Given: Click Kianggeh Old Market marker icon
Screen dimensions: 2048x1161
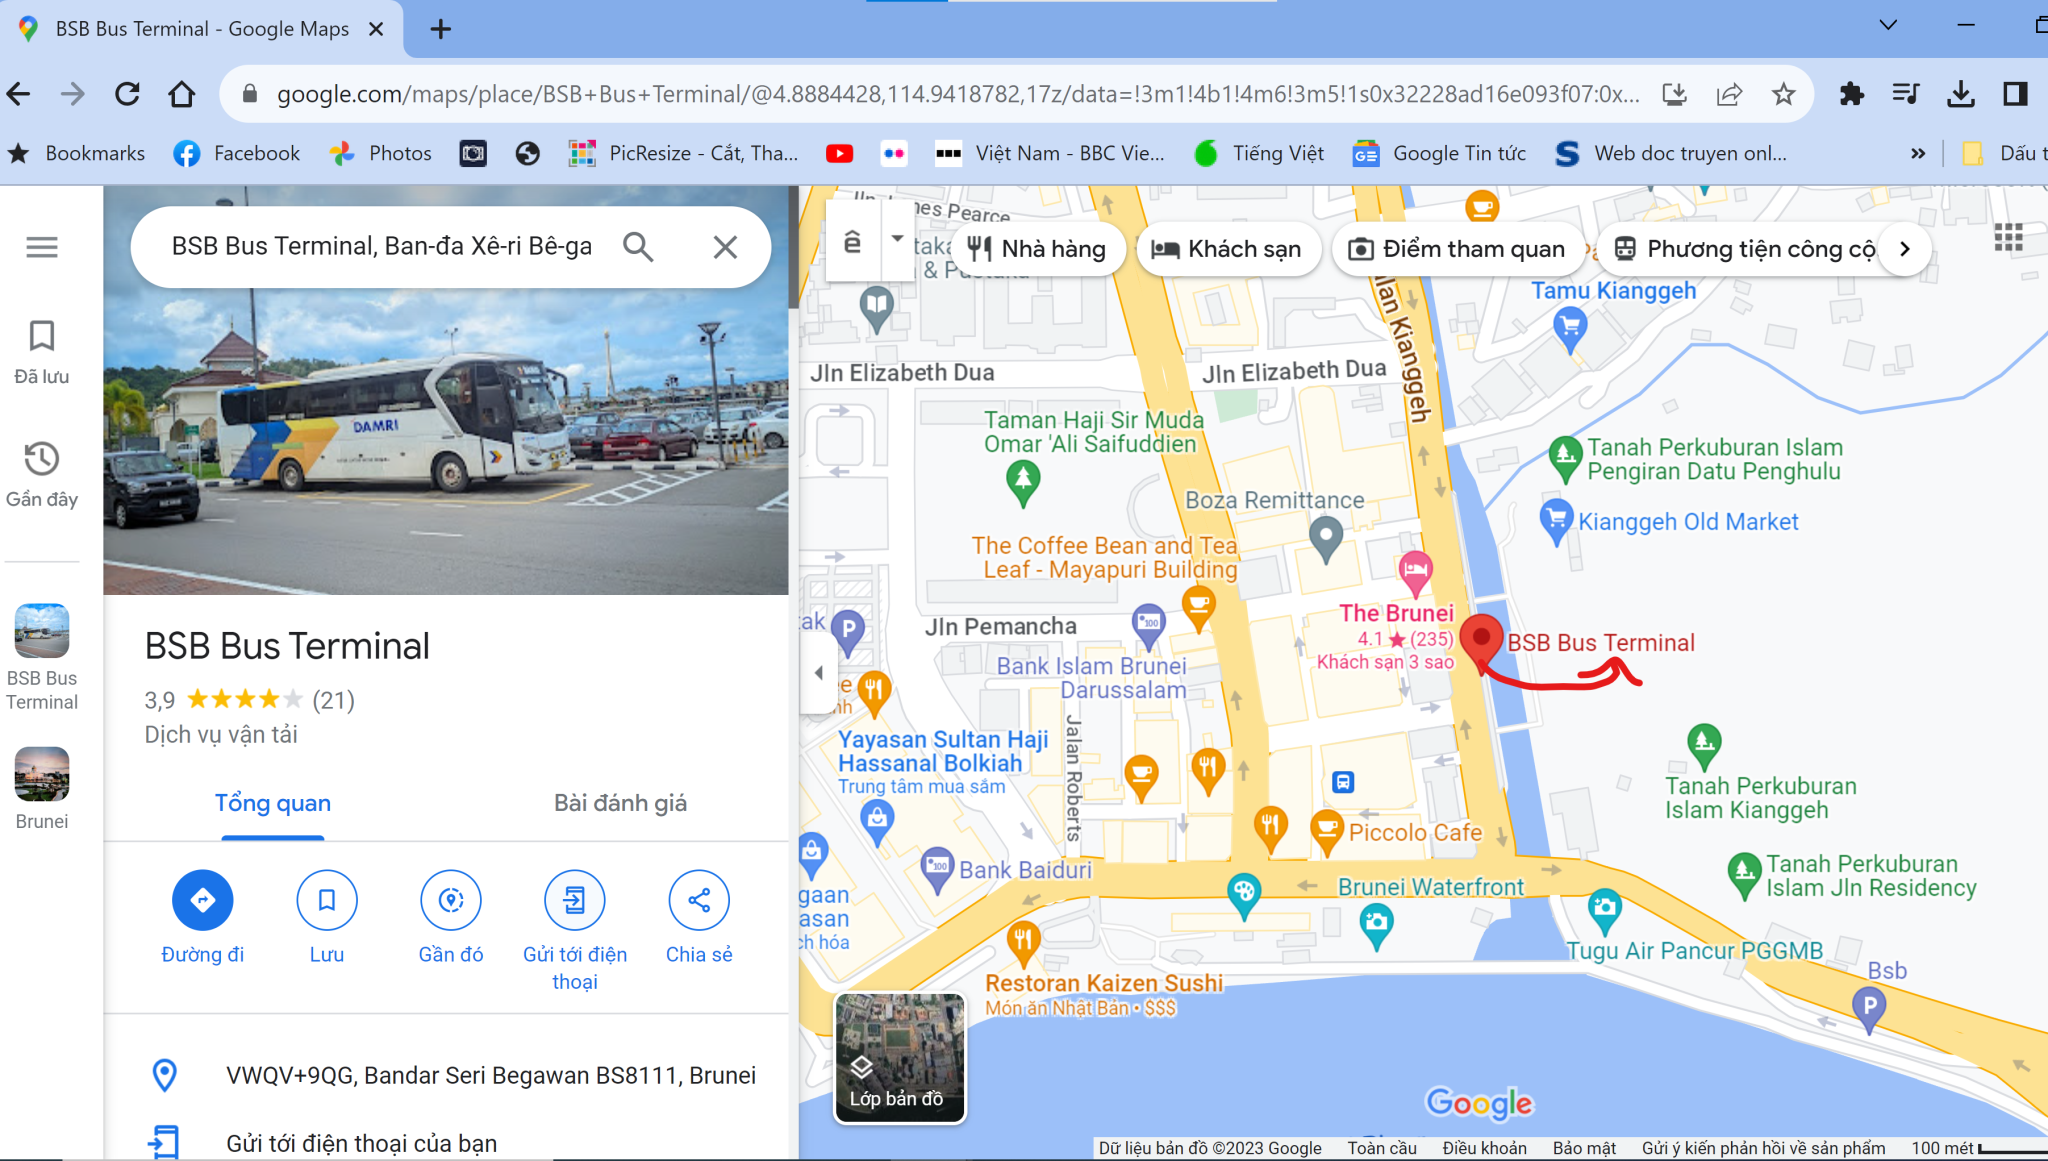Looking at the screenshot, I should pos(1556,522).
